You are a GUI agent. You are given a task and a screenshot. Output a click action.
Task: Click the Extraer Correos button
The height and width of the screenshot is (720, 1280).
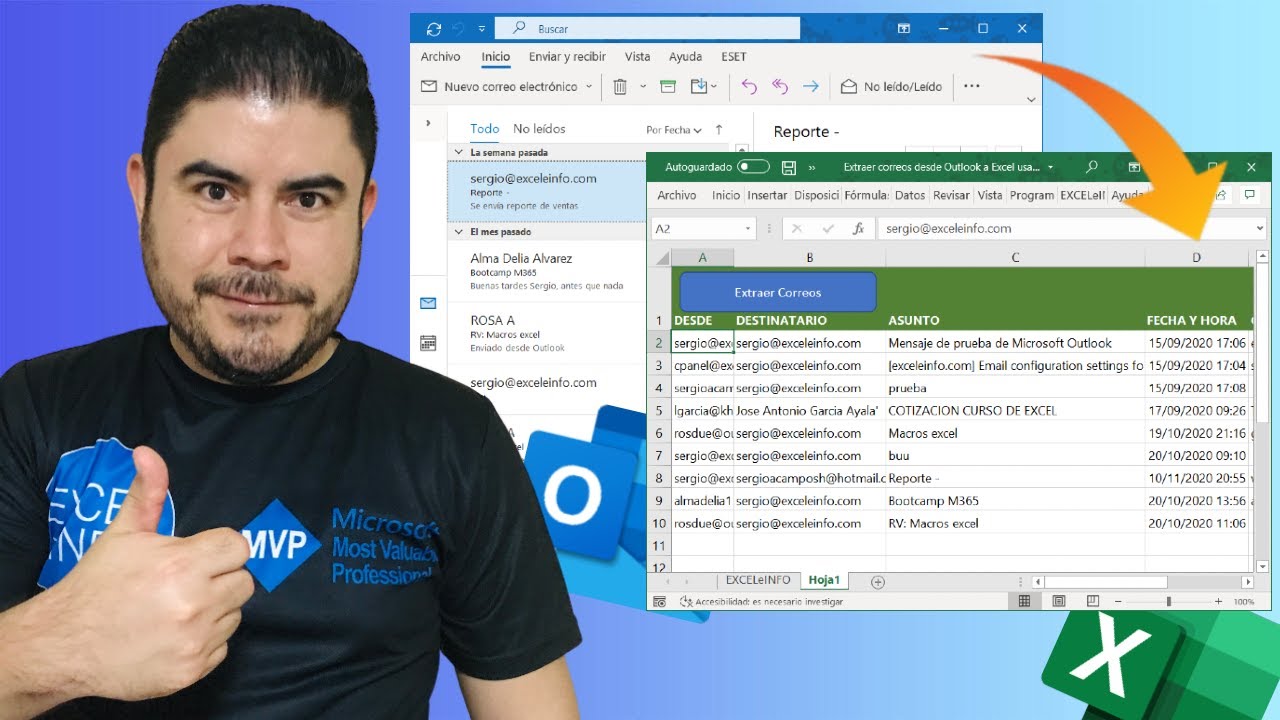point(777,292)
